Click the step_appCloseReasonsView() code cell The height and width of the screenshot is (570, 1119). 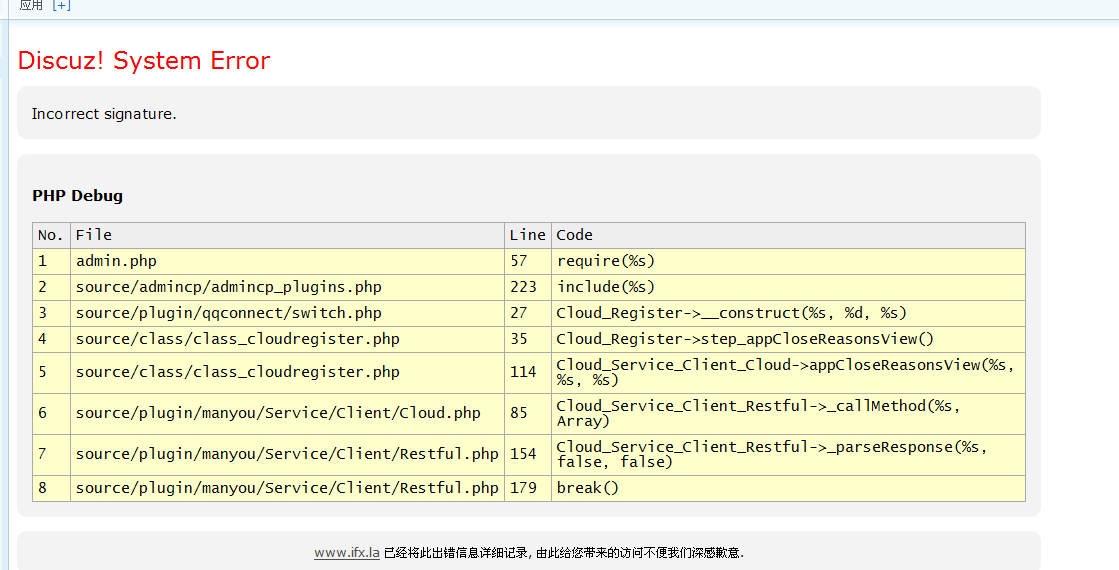[745, 339]
